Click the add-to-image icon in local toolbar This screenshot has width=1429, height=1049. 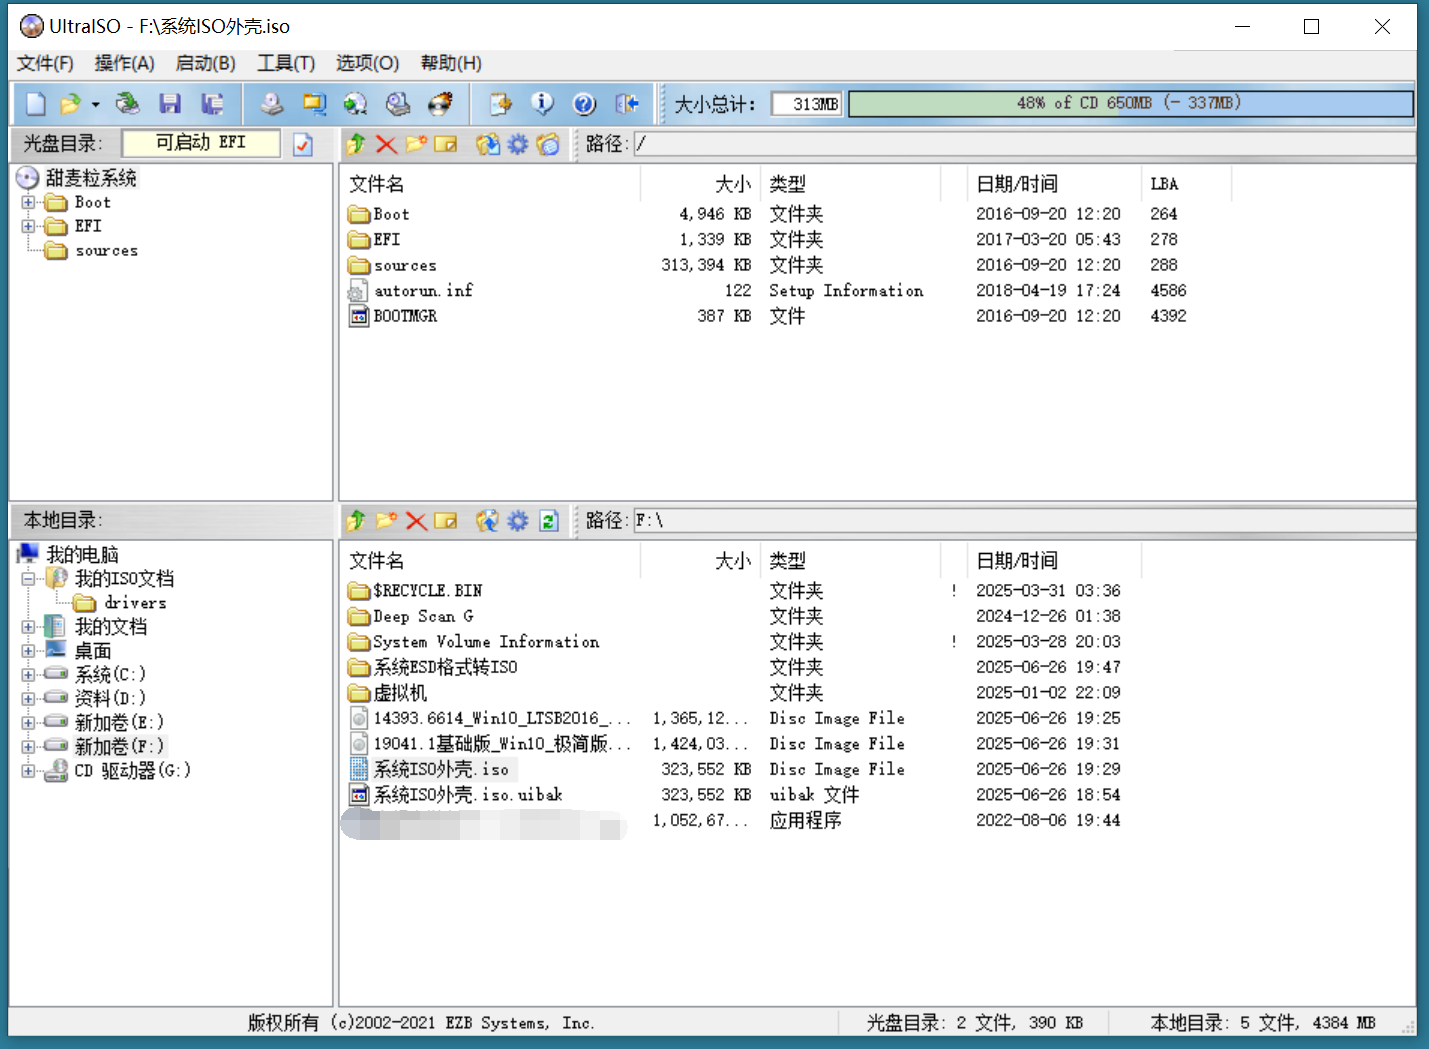pos(487,521)
